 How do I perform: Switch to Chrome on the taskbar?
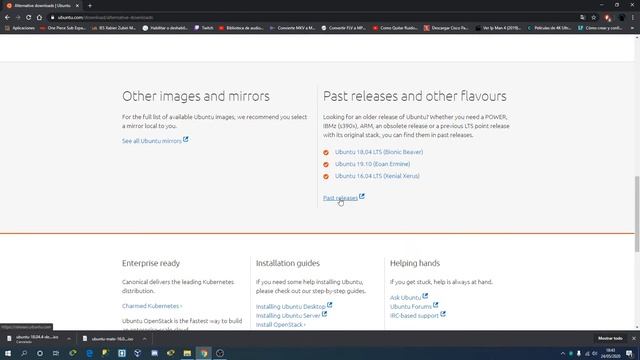pos(204,353)
